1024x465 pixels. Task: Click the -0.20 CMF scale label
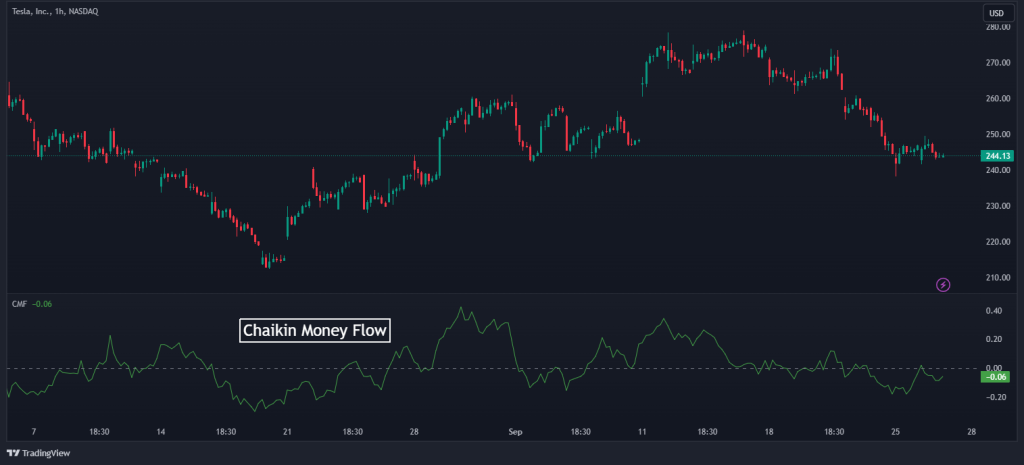(995, 397)
